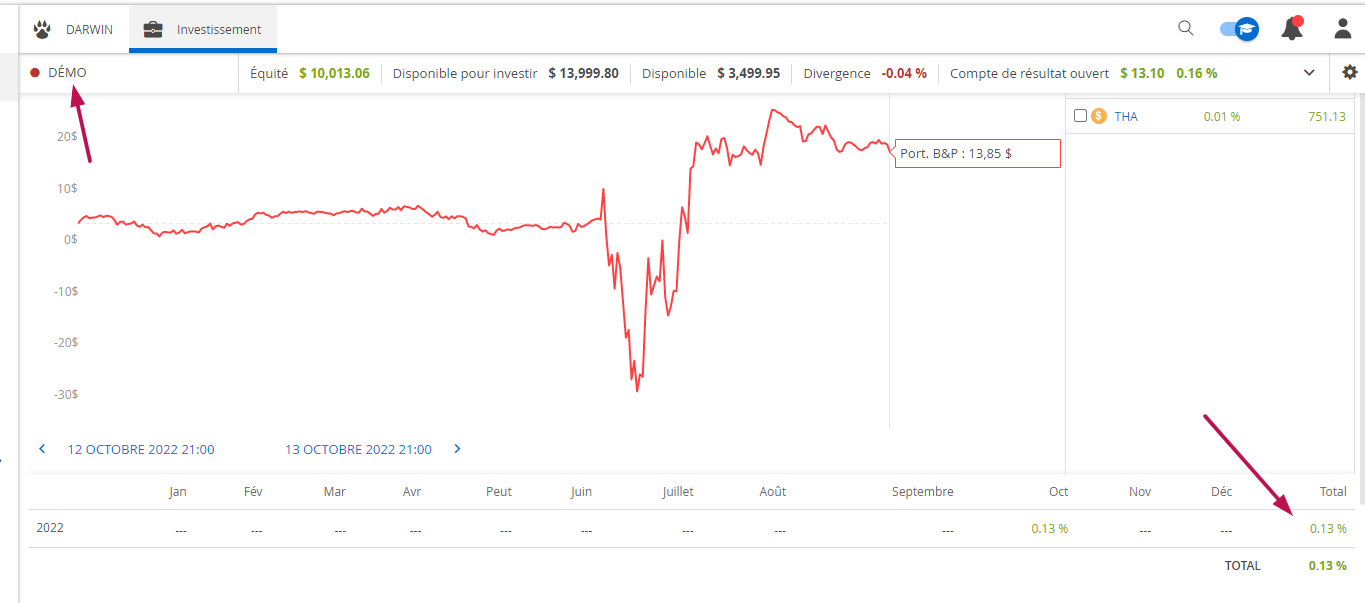Click the Darwin paw logo icon

tap(42, 29)
